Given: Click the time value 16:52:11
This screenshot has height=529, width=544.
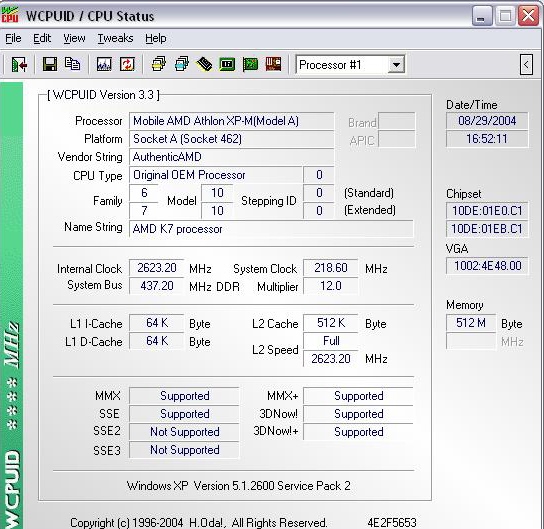Looking at the screenshot, I should click(487, 139).
